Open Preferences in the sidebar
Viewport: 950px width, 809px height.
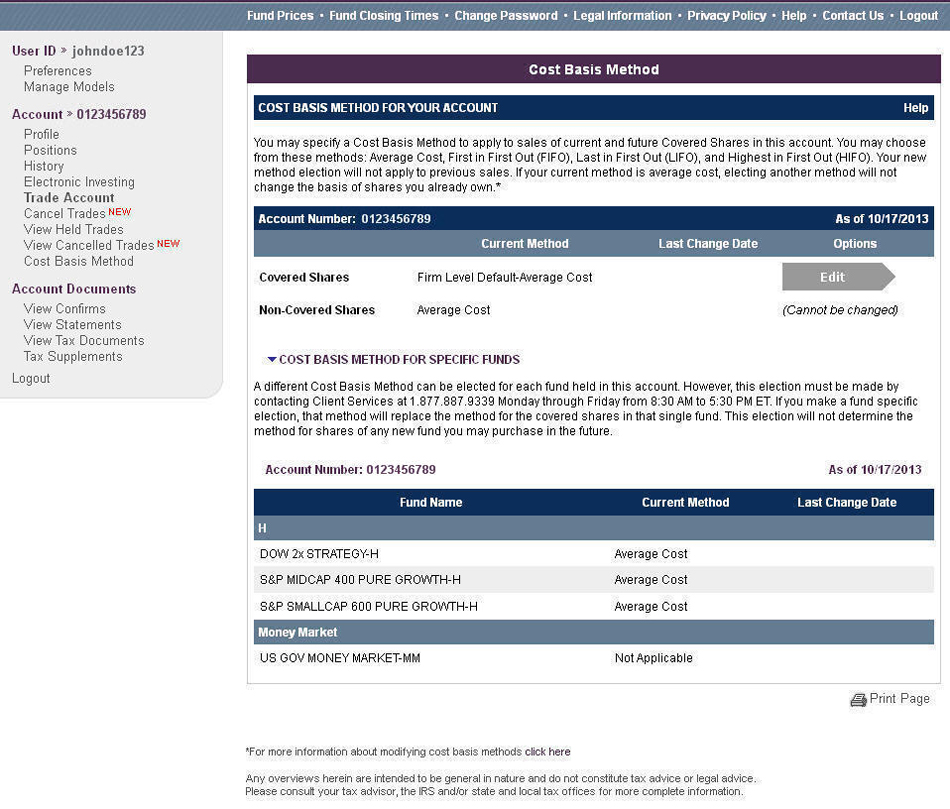(x=58, y=71)
